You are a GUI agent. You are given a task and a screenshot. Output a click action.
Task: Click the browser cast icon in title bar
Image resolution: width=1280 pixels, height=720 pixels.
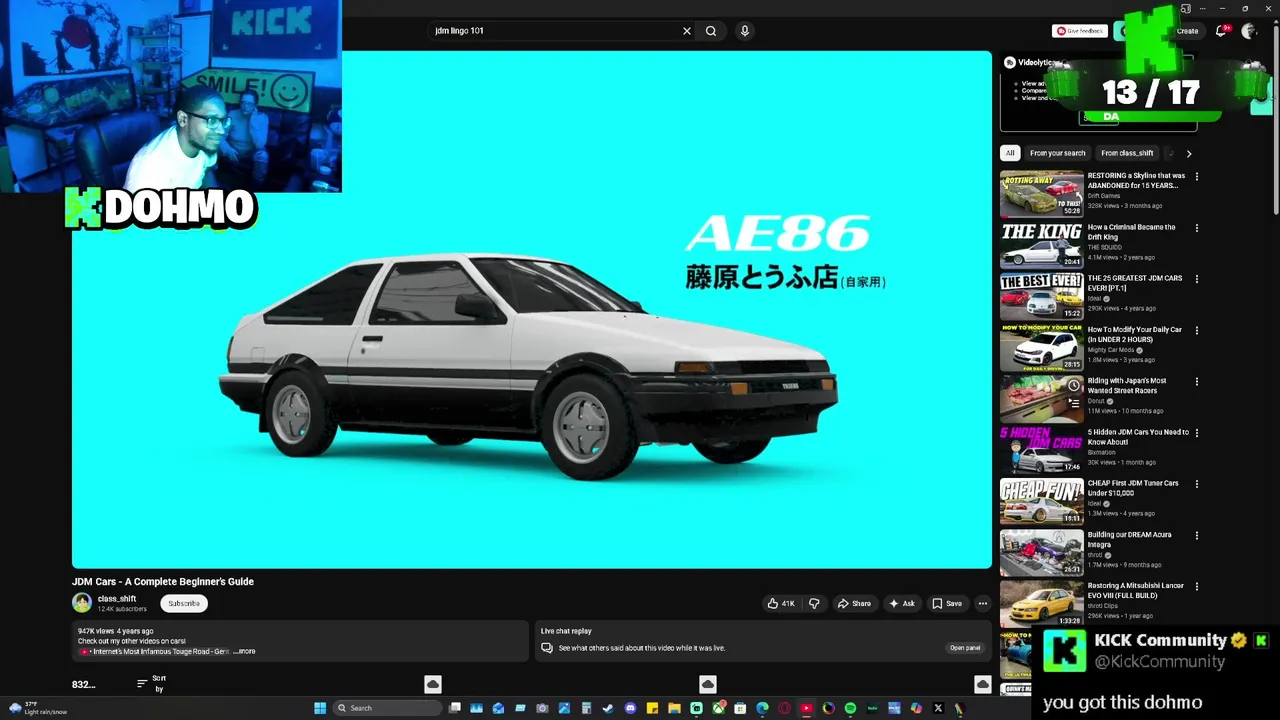tap(1185, 8)
